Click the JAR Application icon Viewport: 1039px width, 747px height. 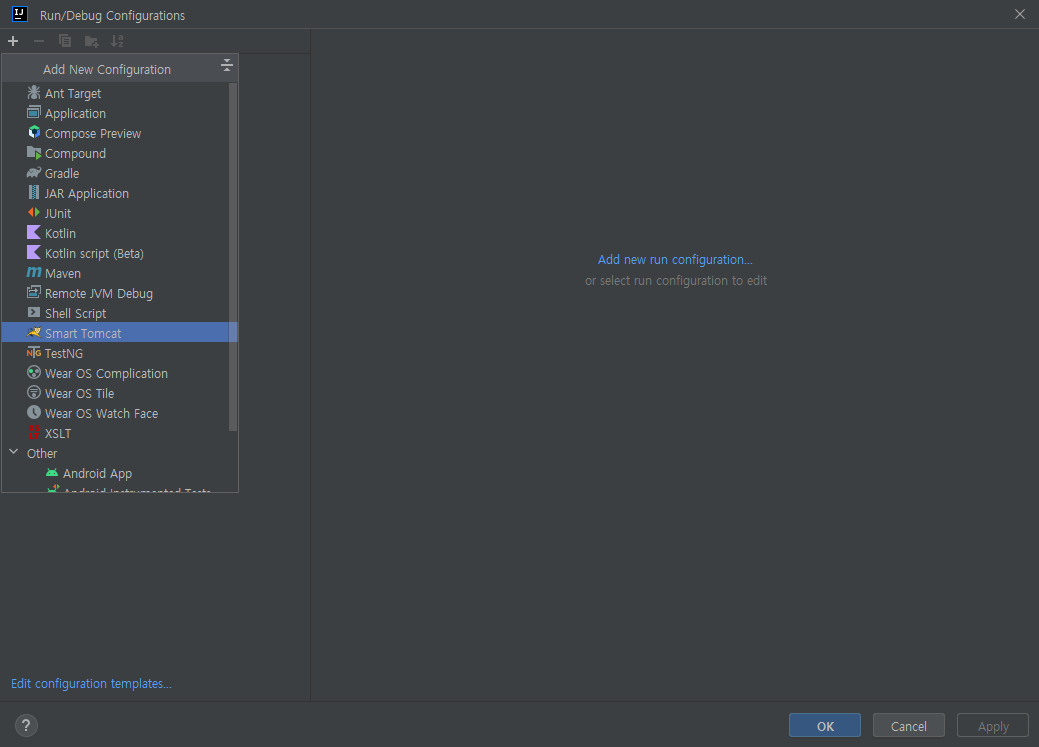point(34,192)
